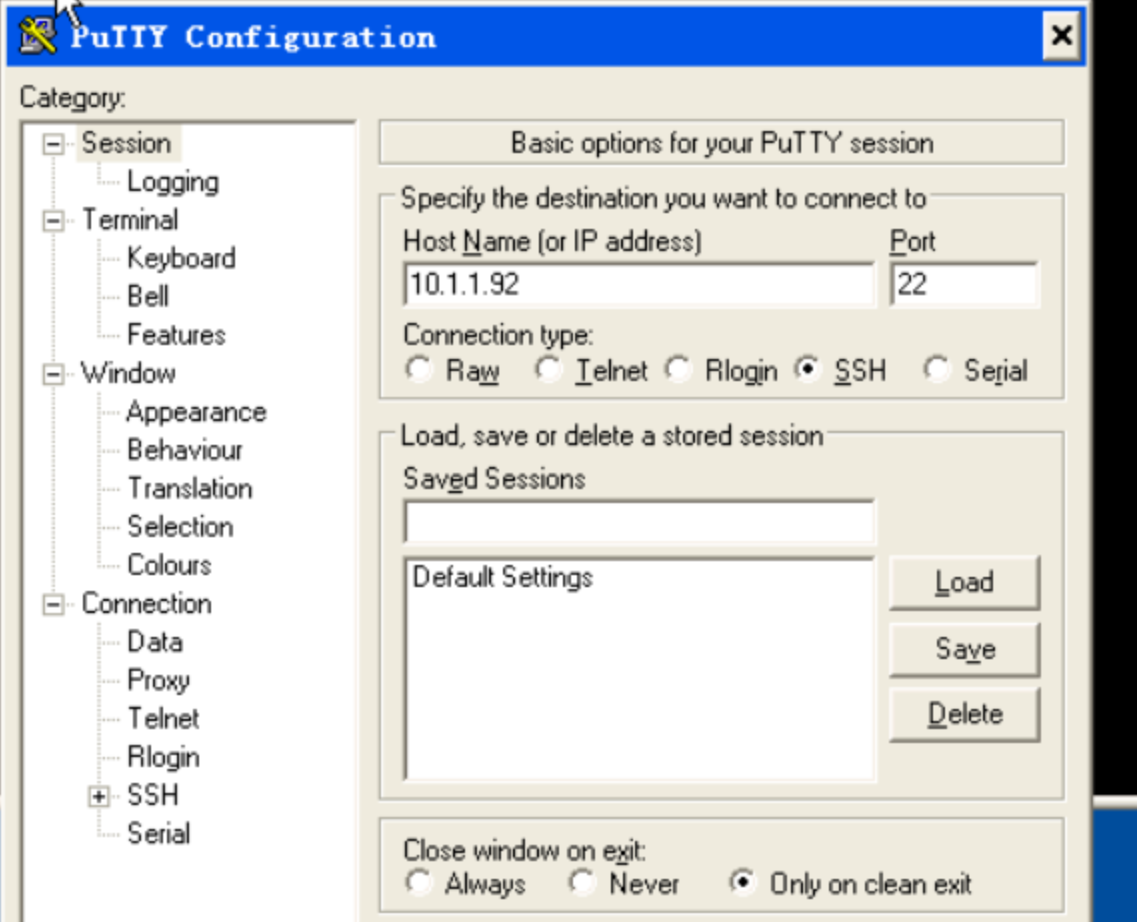This screenshot has width=1137, height=922.
Task: Click the Load button
Action: (x=964, y=583)
